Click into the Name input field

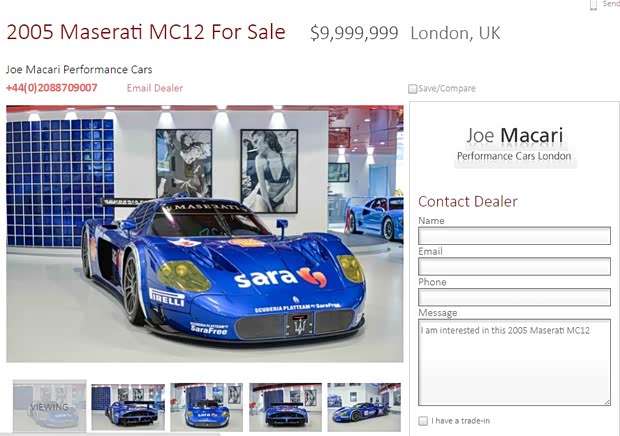tap(514, 236)
